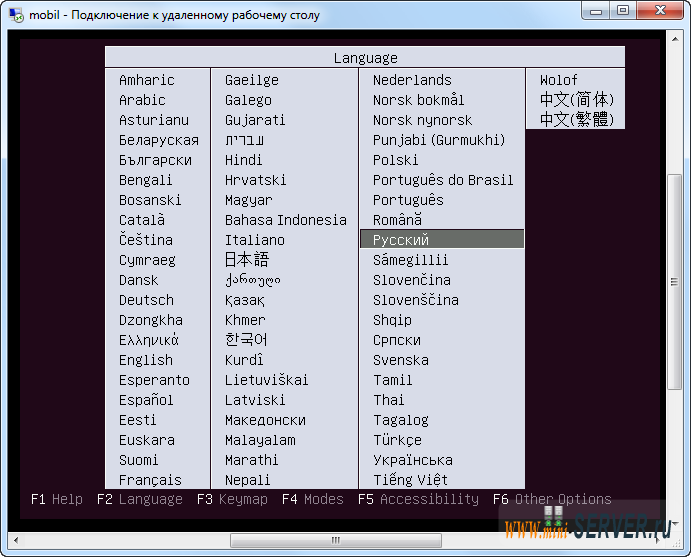
Task: Select Gaeilge language
Action: tap(252, 80)
